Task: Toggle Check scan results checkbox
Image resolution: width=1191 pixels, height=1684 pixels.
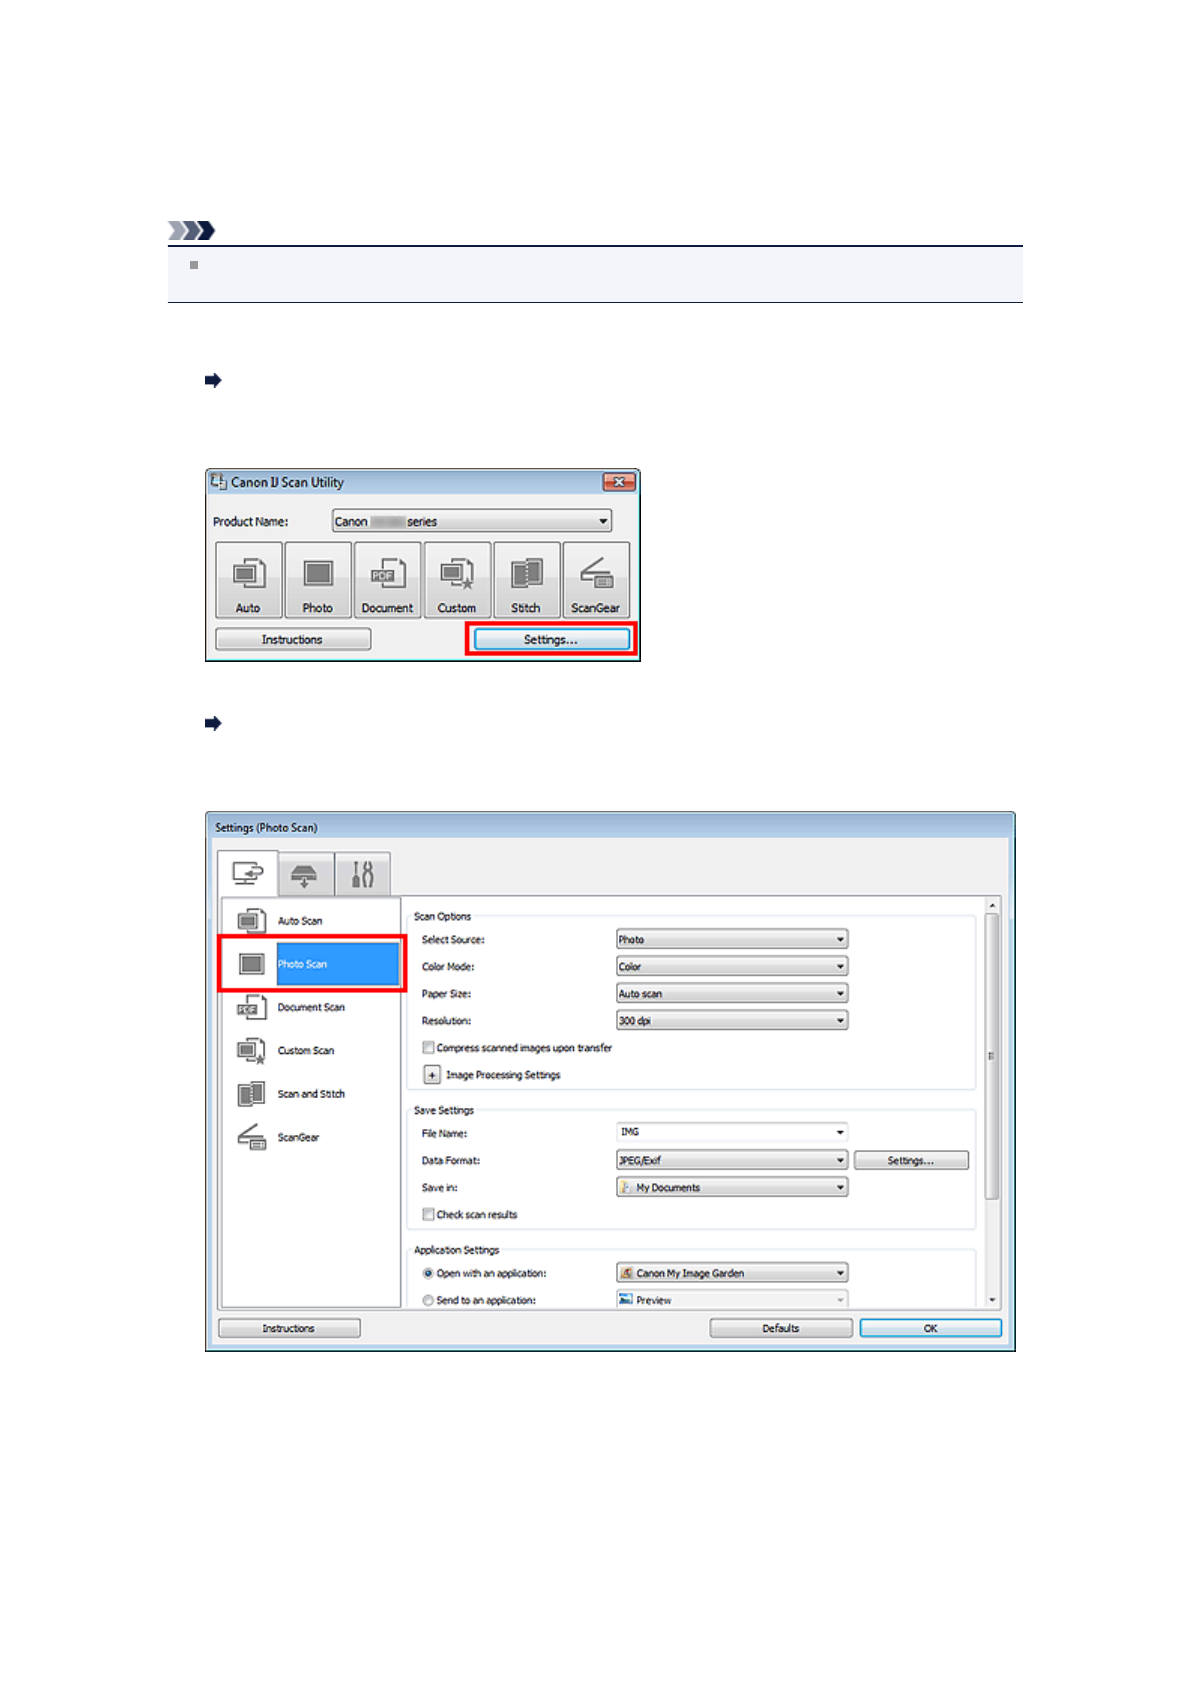Action: click(x=429, y=1215)
